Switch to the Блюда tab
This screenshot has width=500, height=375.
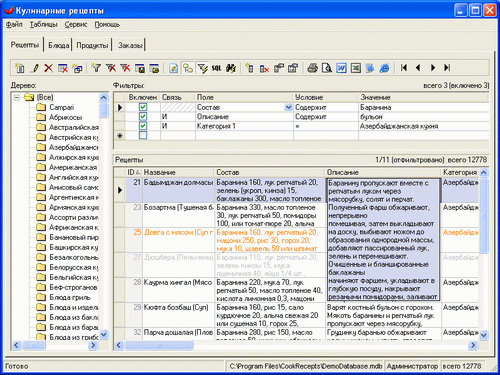coord(59,45)
